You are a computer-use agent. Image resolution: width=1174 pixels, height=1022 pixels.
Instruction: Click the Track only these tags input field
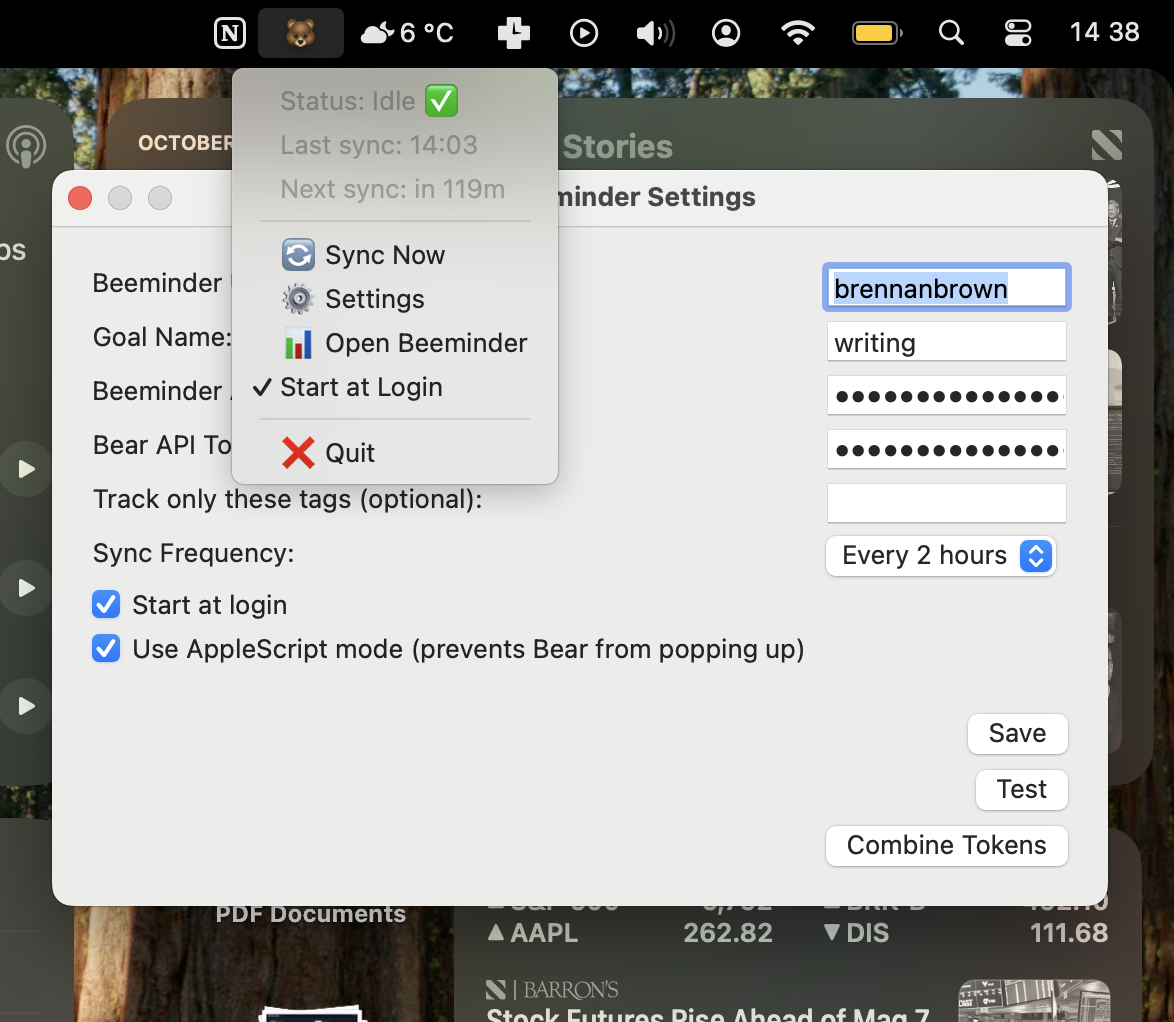946,502
